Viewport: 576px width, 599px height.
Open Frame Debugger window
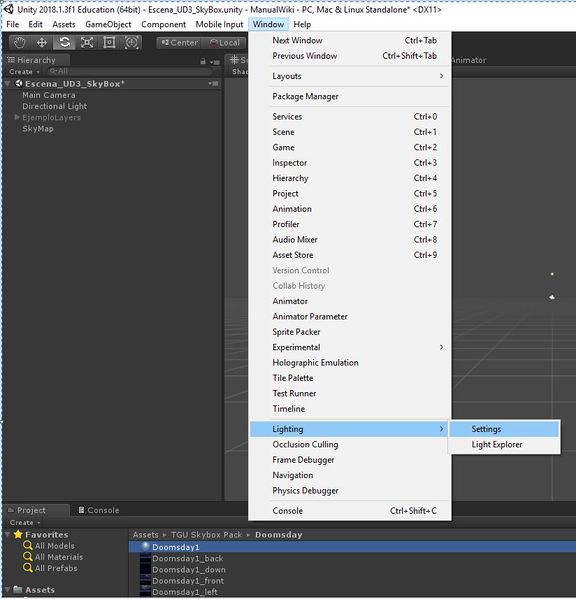point(350,460)
